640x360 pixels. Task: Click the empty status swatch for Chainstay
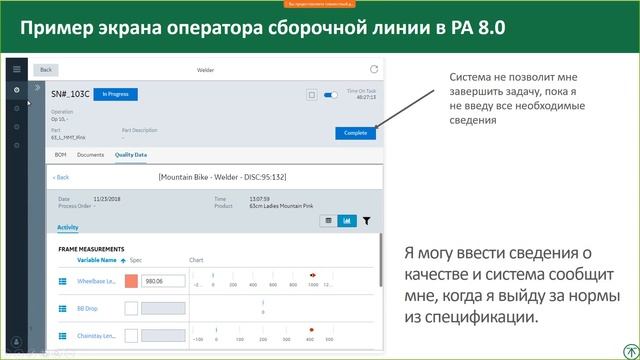coord(131,336)
